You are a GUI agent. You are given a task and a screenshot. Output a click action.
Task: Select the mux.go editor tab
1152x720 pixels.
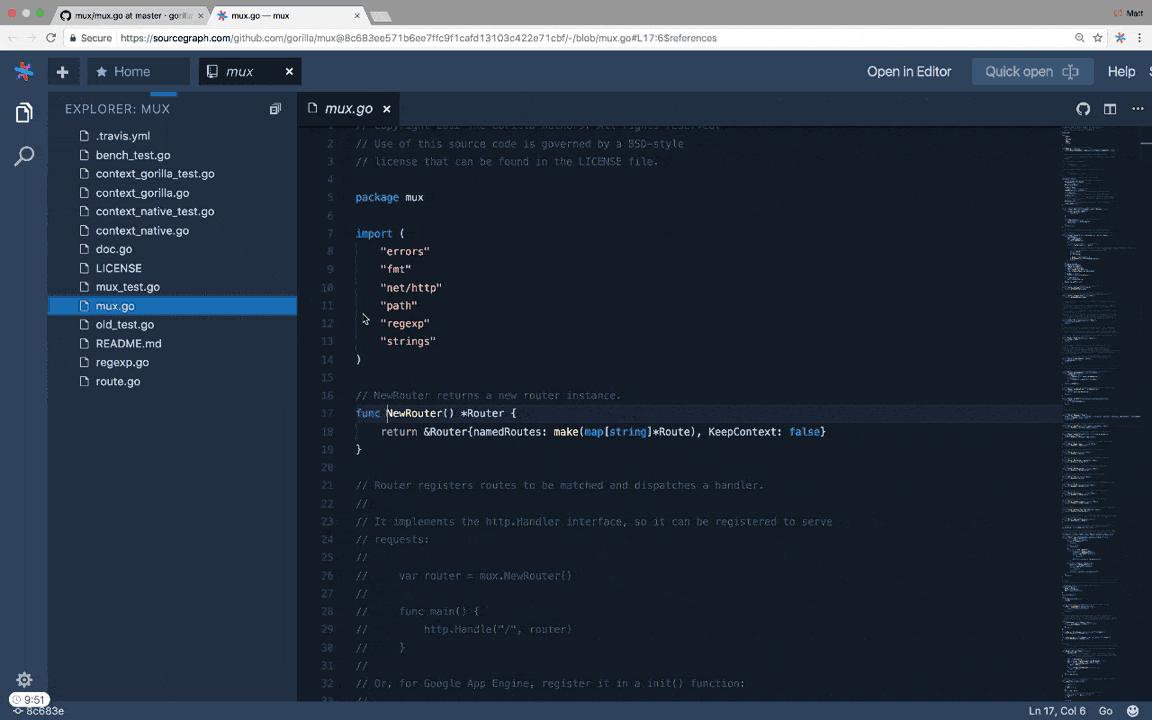[348, 108]
